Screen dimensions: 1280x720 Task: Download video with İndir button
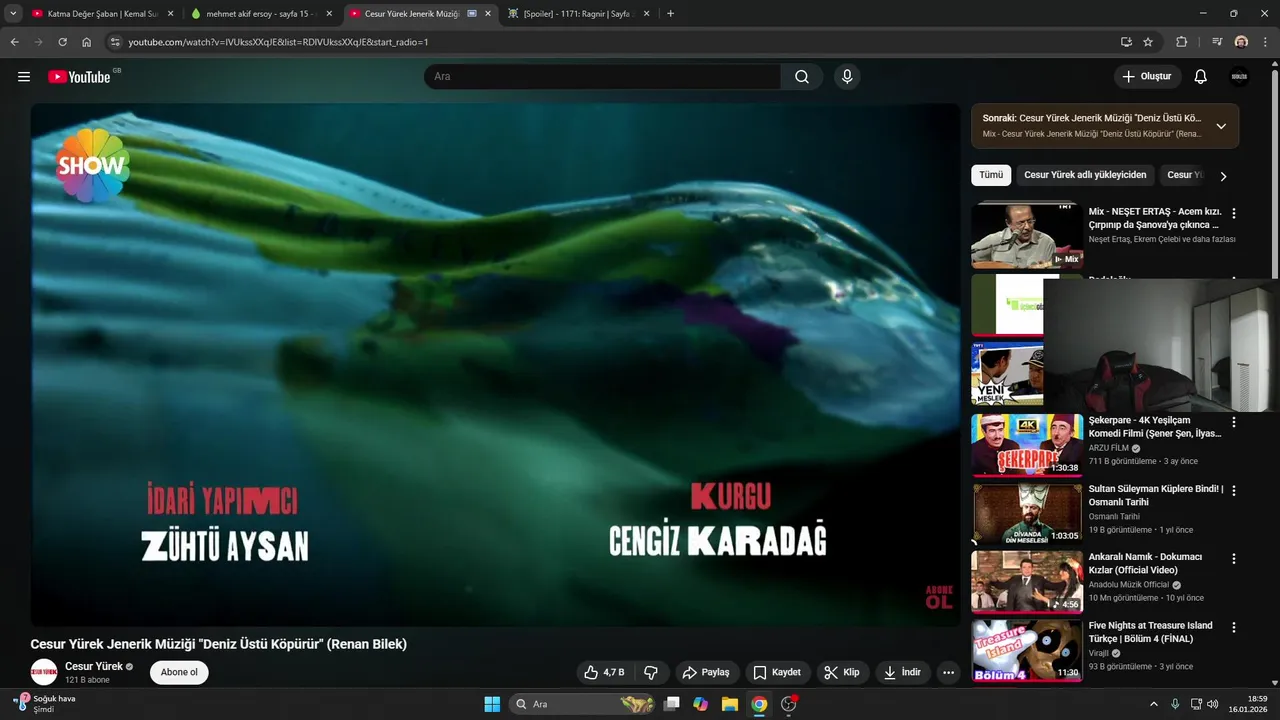pyautogui.click(x=902, y=672)
